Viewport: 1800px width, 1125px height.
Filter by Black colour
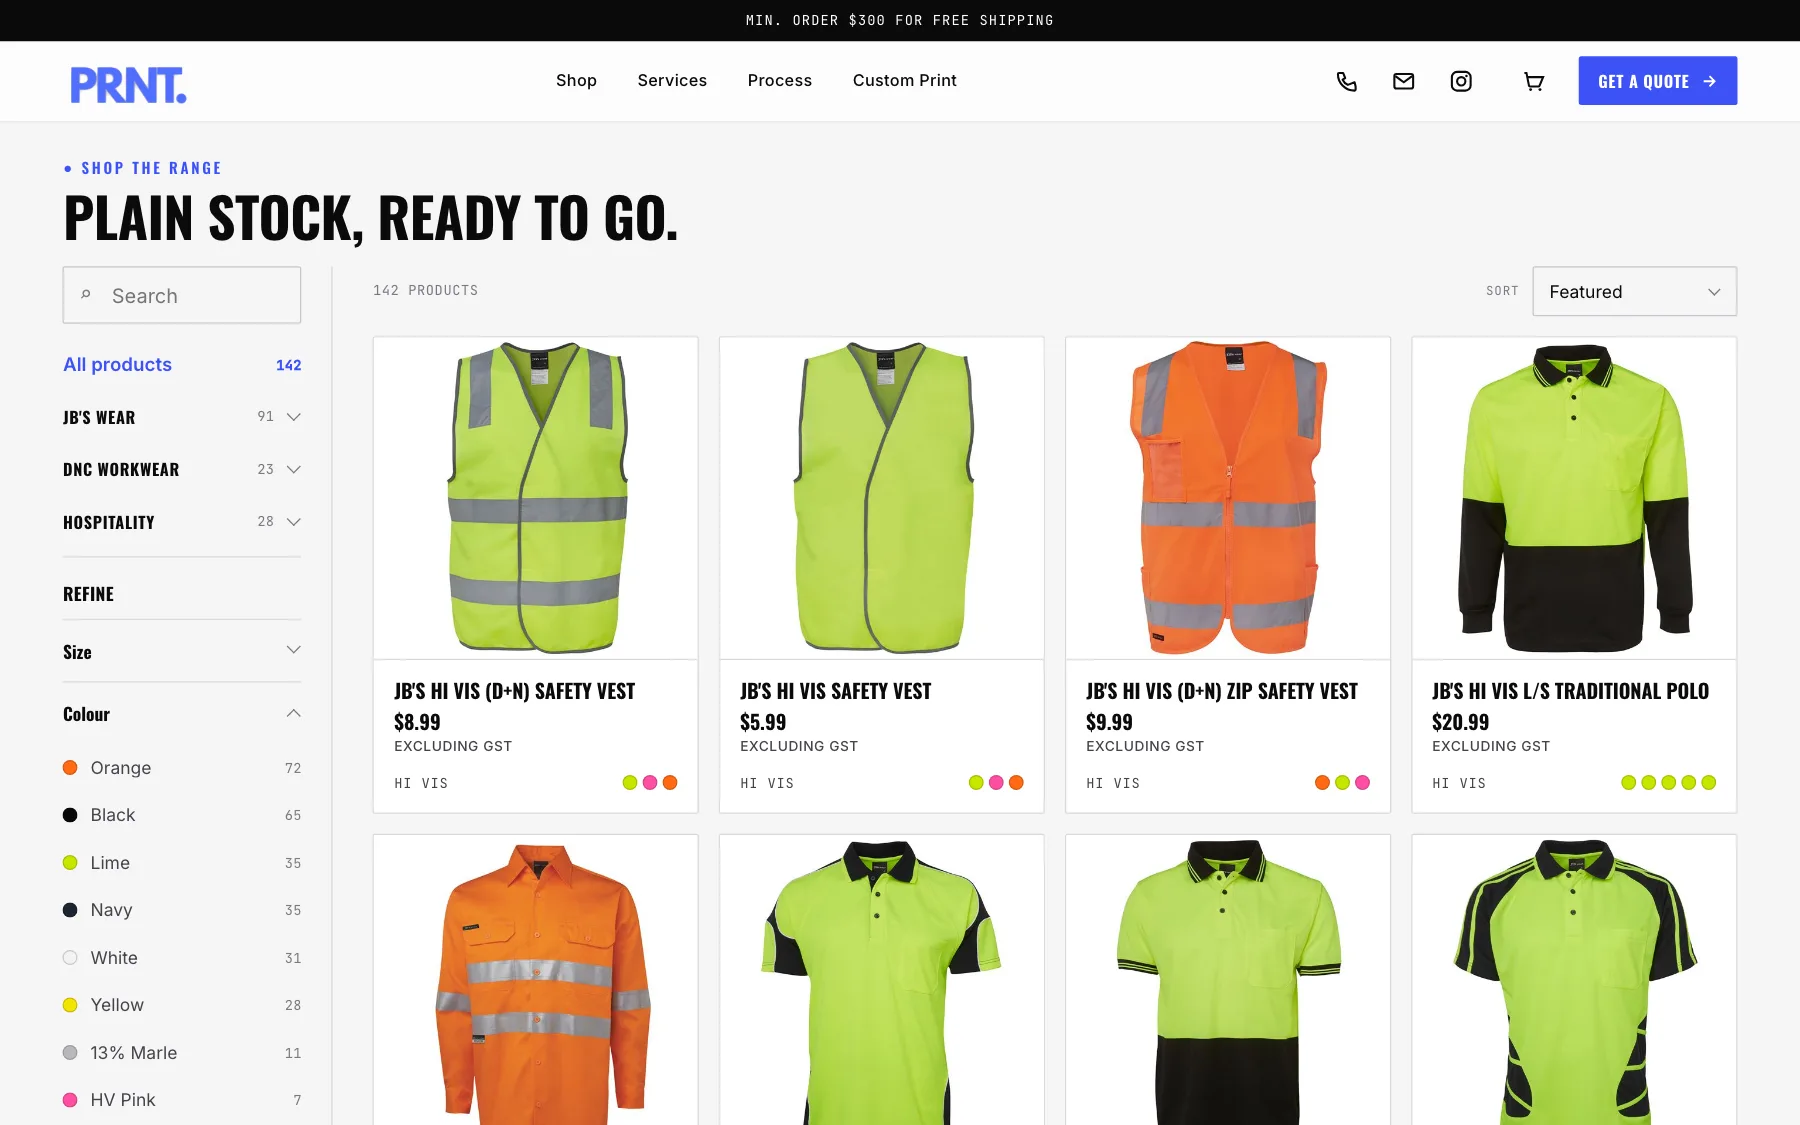tap(182, 815)
